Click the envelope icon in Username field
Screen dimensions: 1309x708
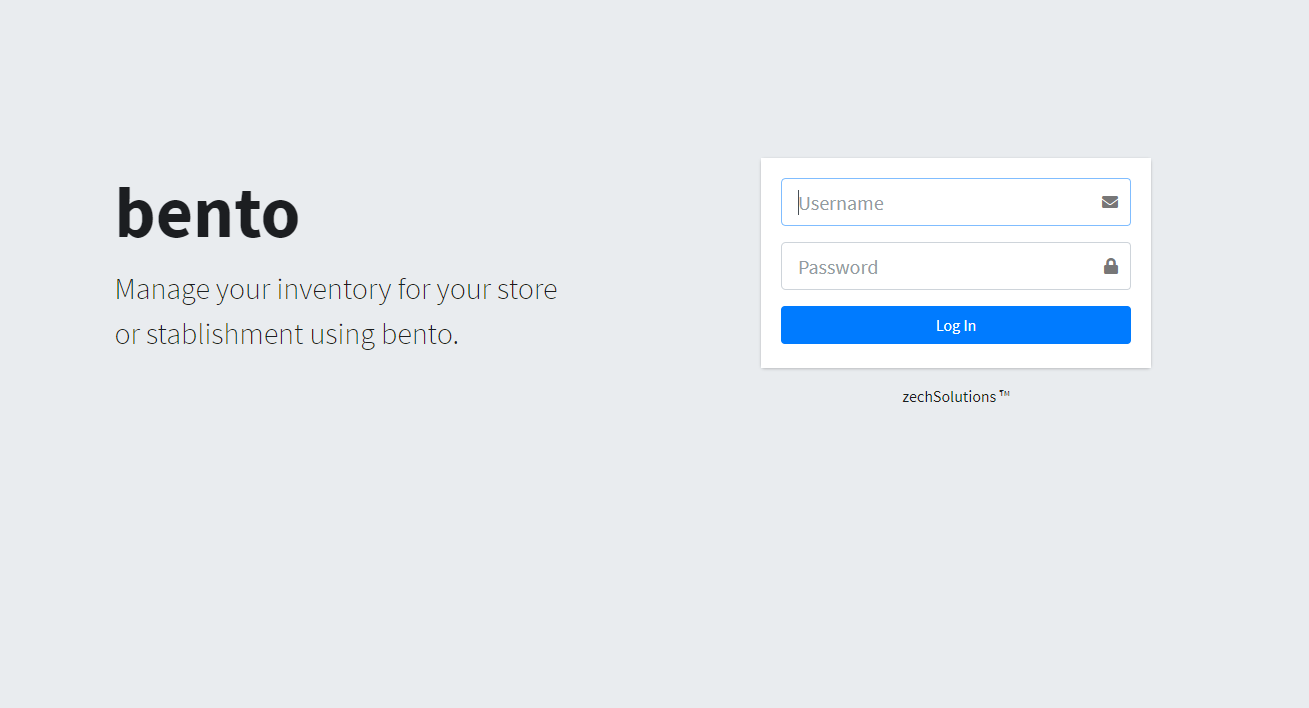coord(1110,202)
